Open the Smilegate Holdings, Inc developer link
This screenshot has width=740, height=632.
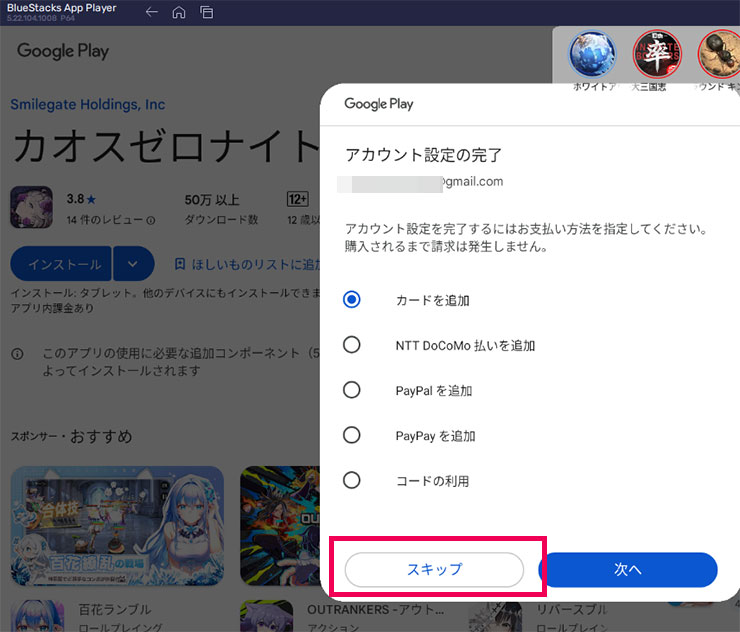click(88, 105)
